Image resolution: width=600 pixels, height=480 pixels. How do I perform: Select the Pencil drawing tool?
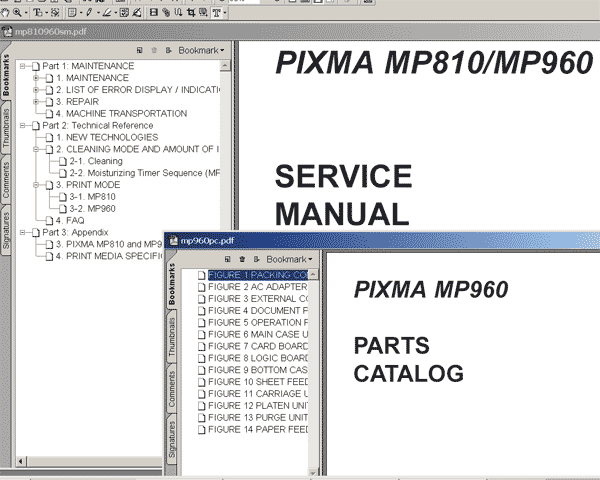pos(89,13)
